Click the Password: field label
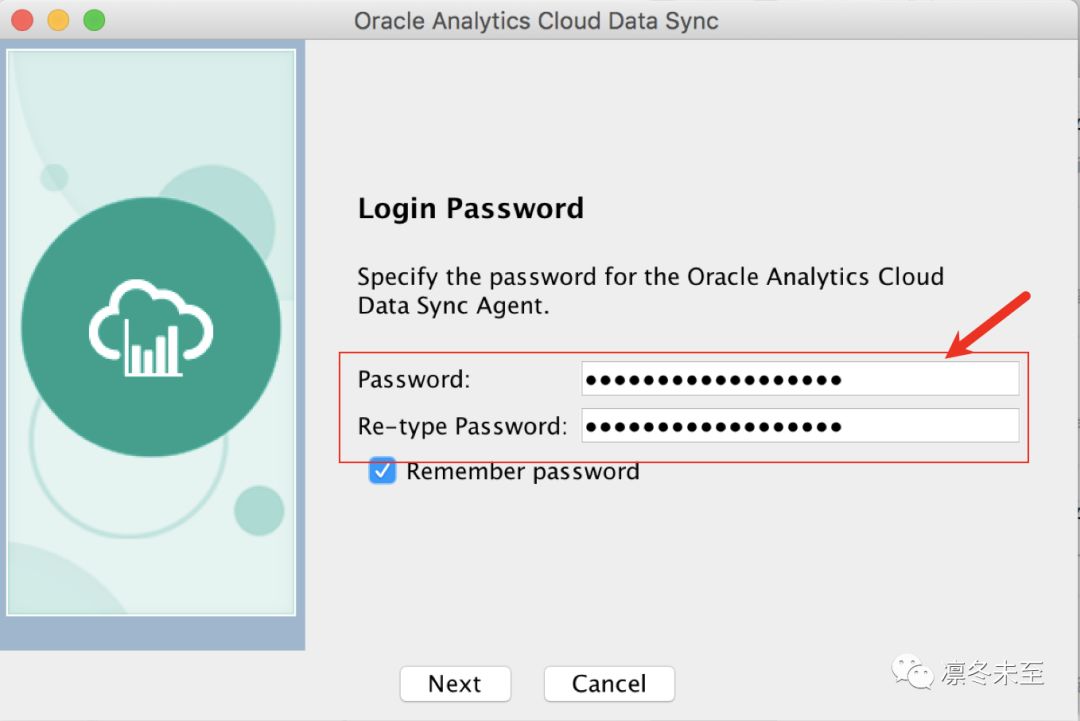Image resolution: width=1080 pixels, height=721 pixels. tap(414, 380)
